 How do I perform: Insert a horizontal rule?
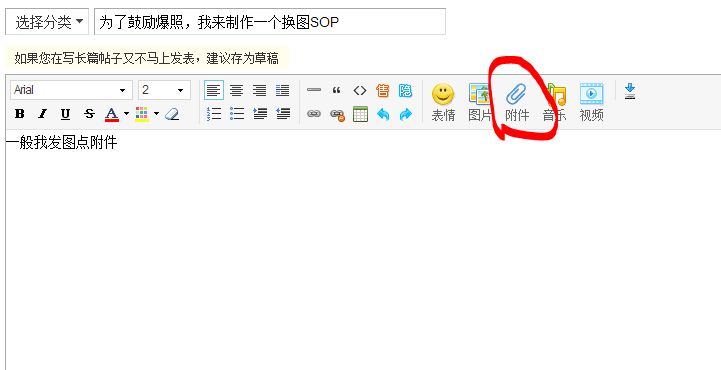314,90
